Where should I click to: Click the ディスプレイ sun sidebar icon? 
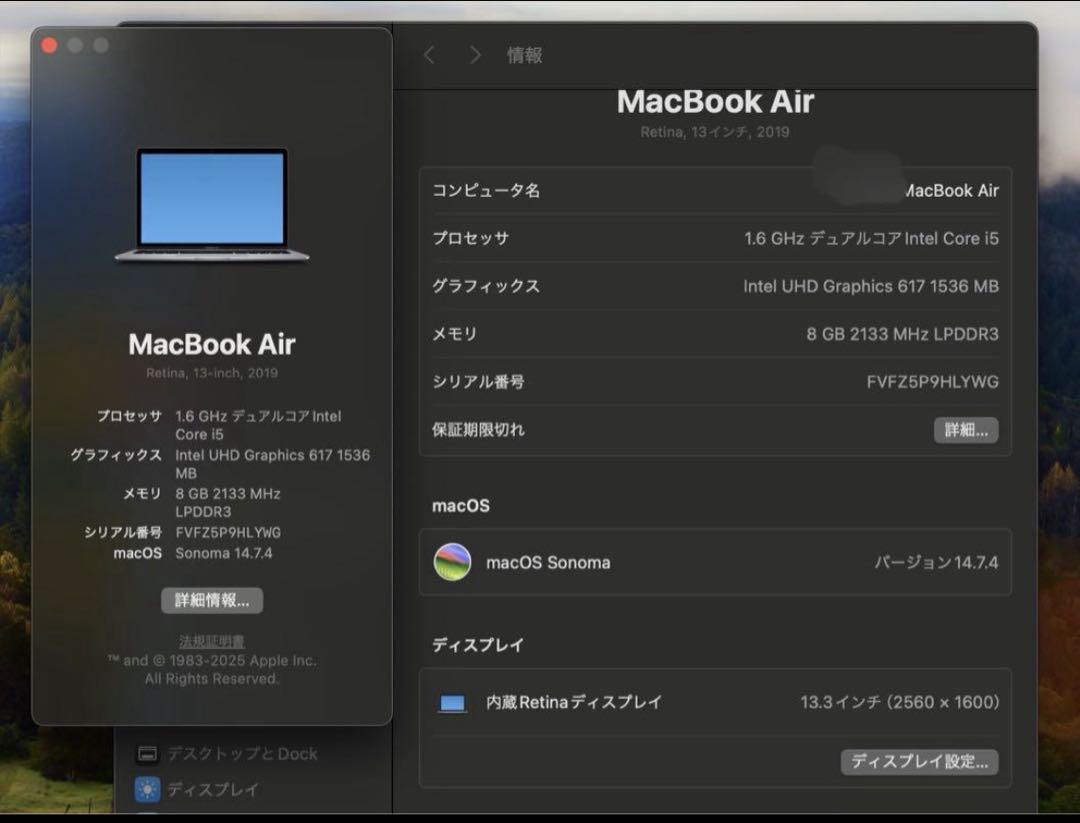(x=147, y=789)
